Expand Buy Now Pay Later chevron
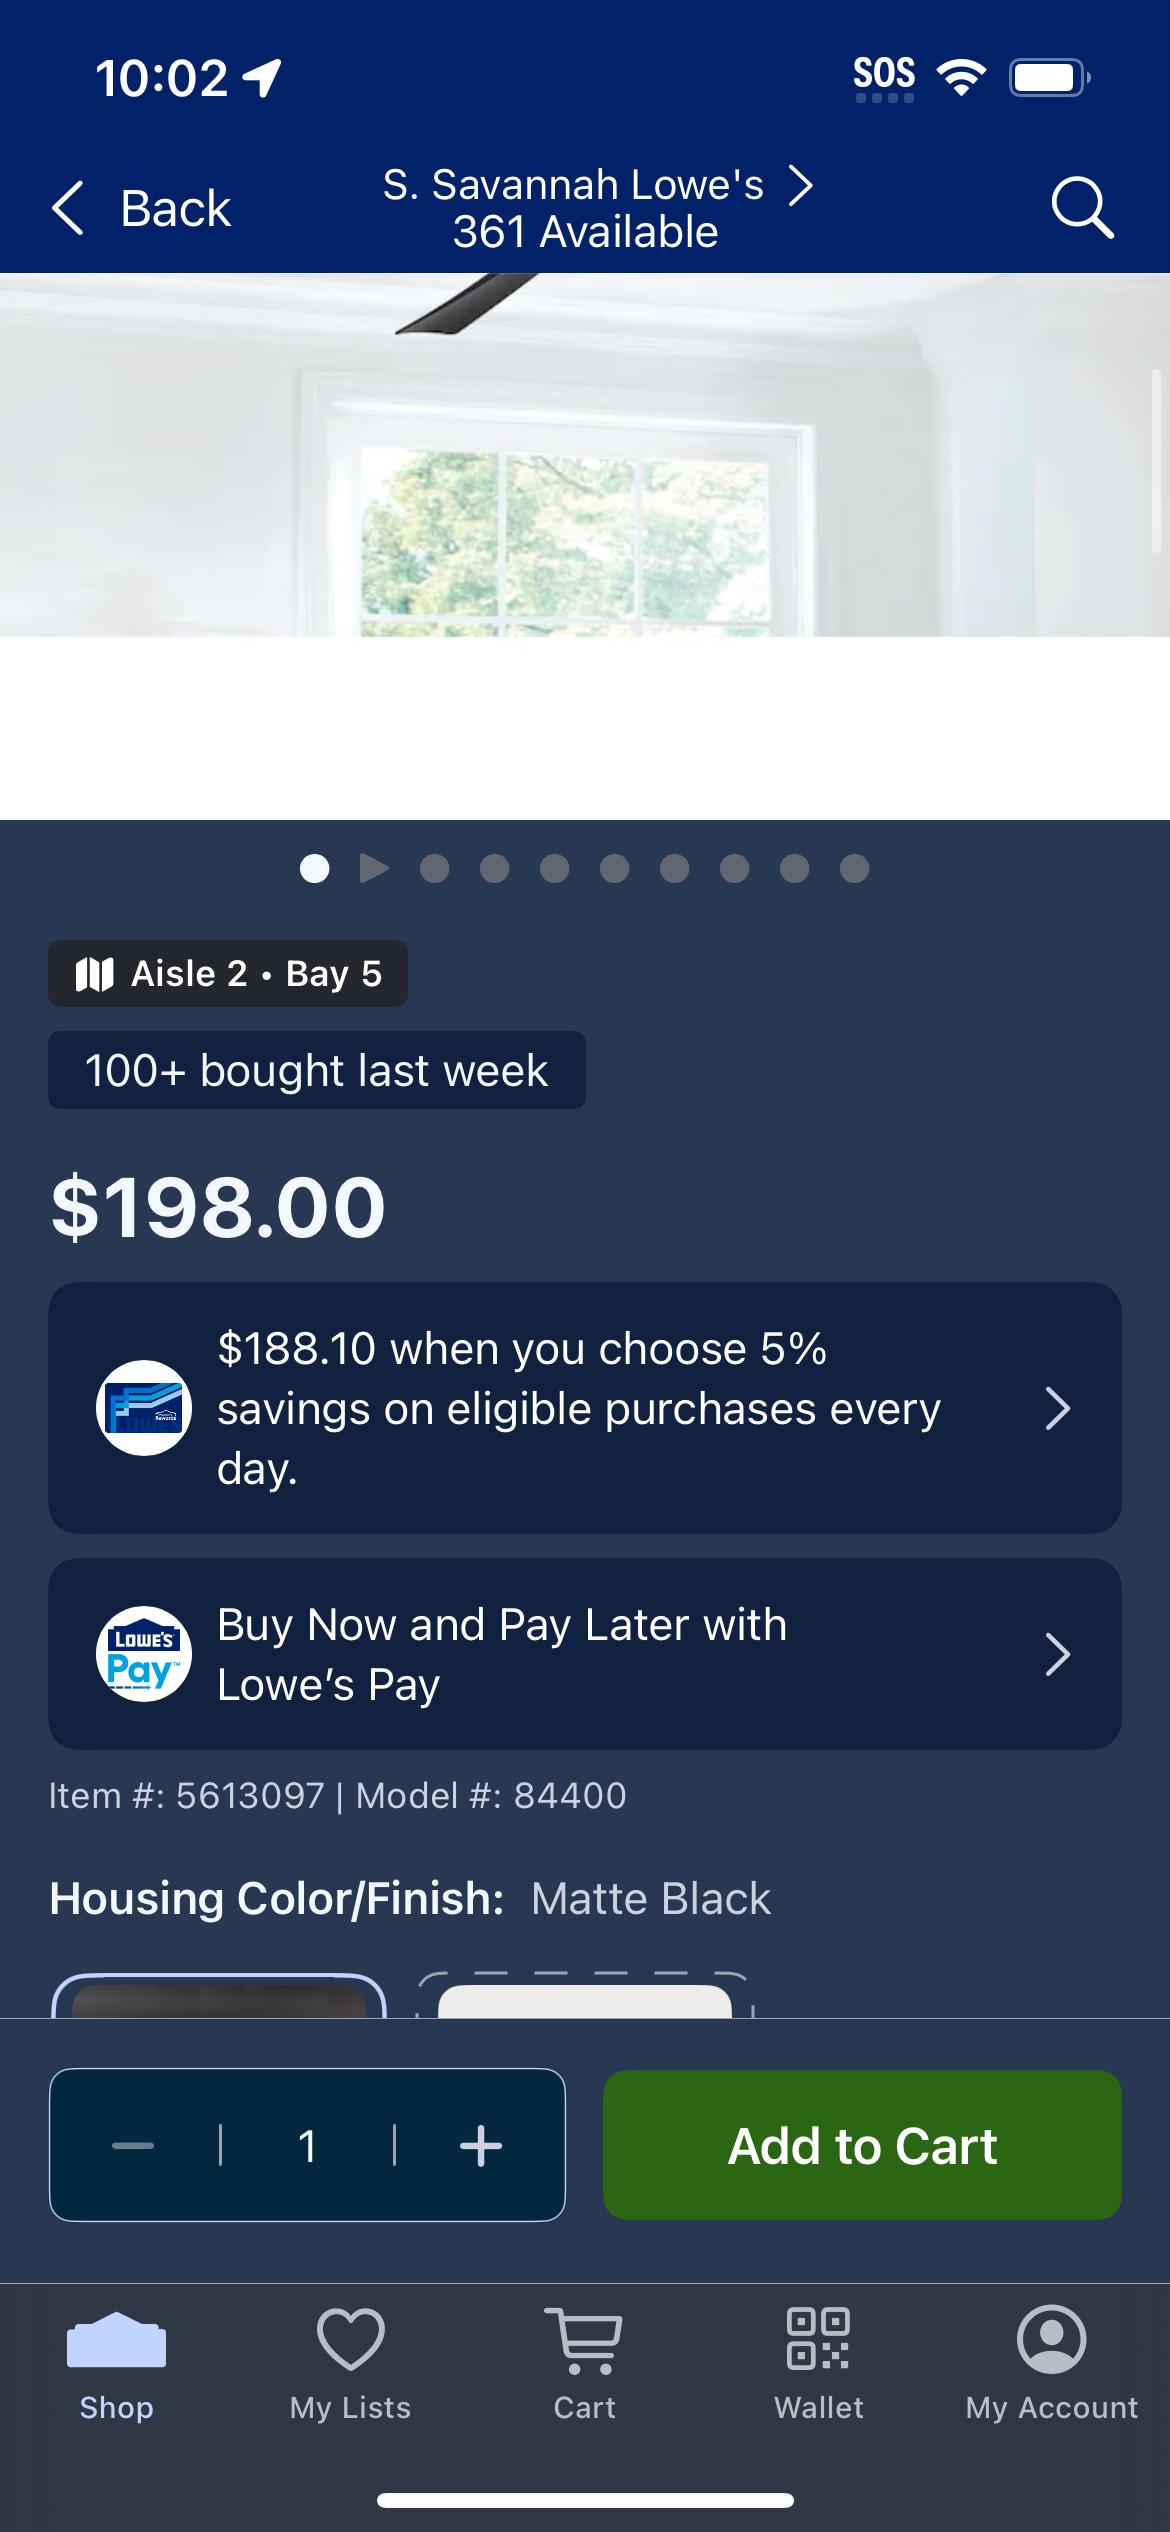Viewport: 1170px width, 2532px height. click(x=1058, y=1654)
